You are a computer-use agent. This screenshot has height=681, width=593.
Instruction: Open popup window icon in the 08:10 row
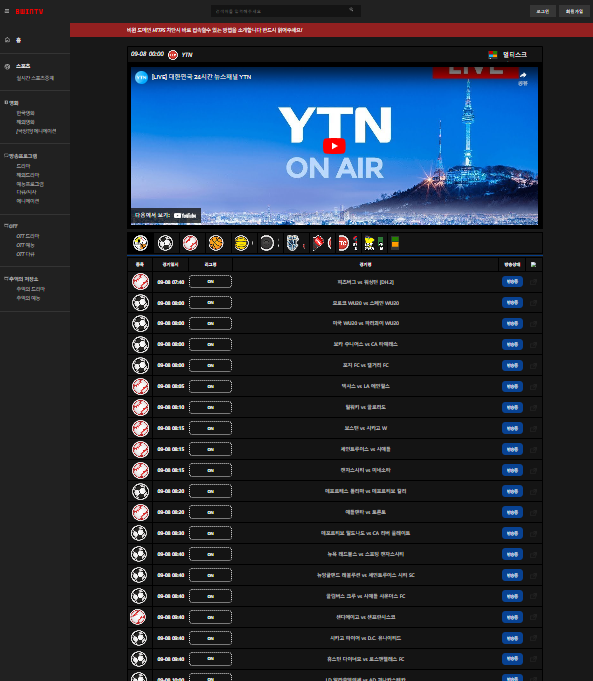(533, 407)
